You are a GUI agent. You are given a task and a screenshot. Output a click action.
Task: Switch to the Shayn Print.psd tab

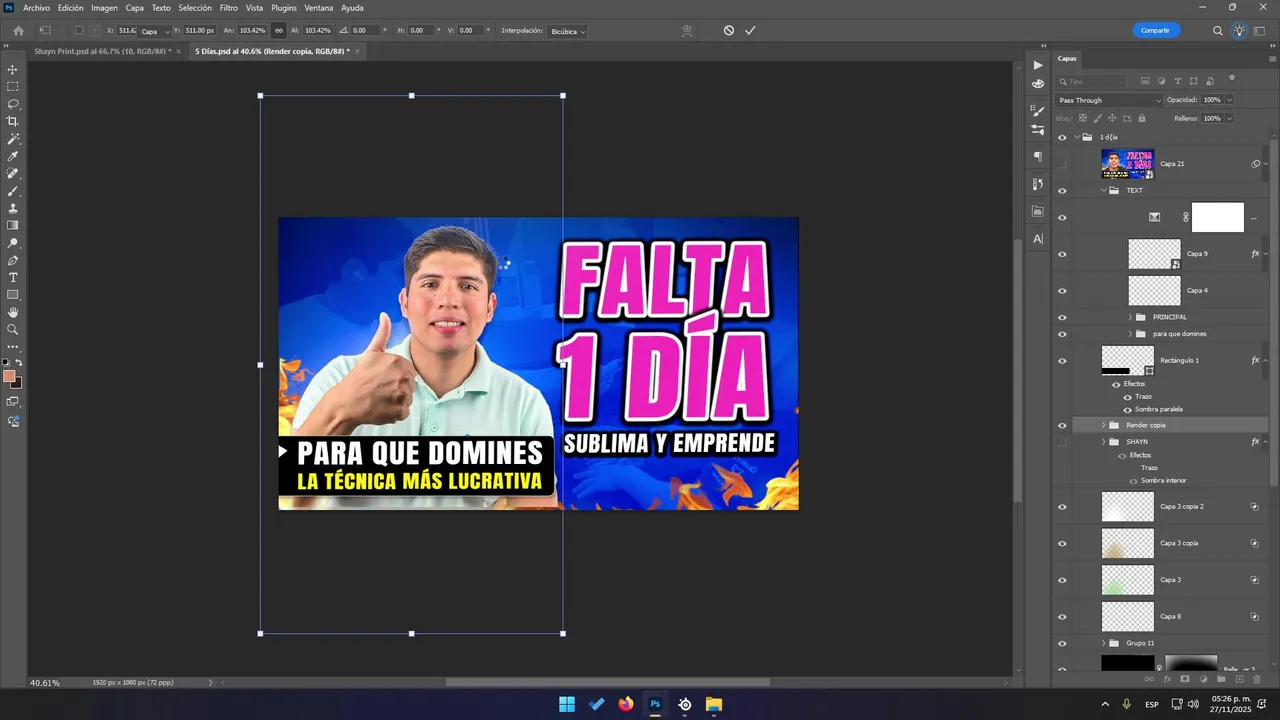click(102, 51)
